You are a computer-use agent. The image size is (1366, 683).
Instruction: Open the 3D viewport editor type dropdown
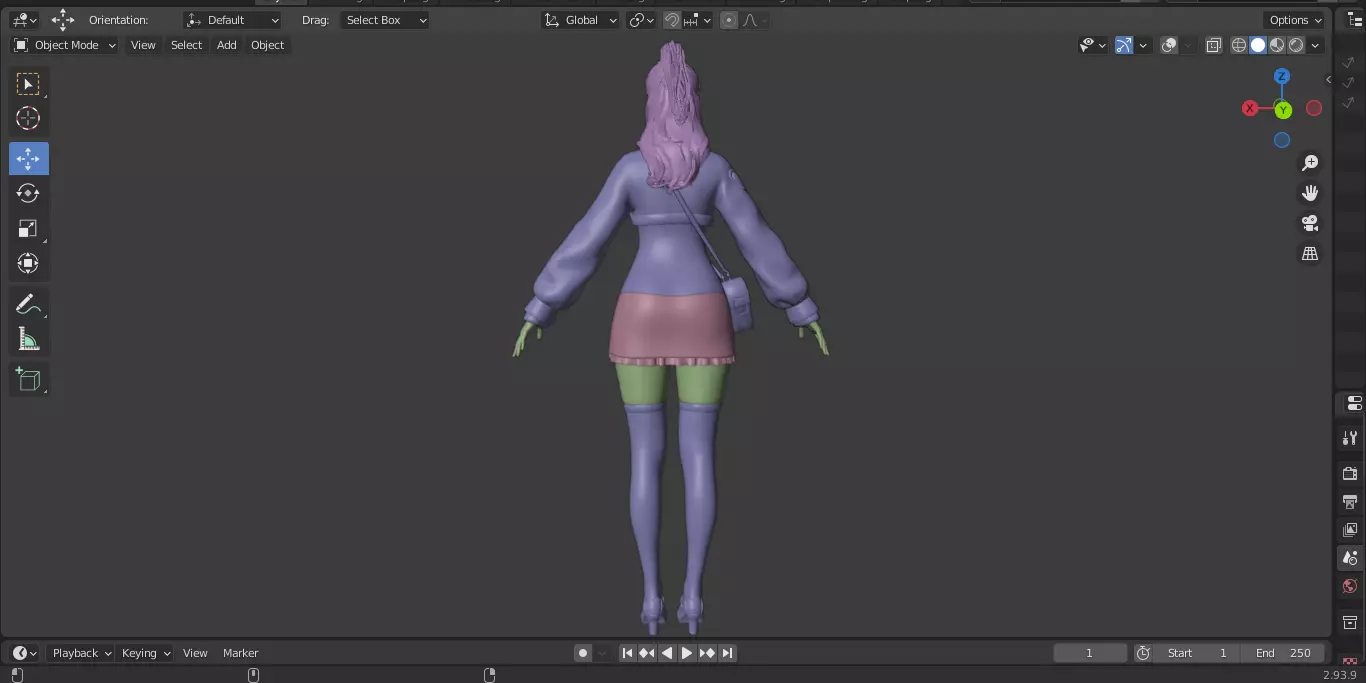click(24, 20)
